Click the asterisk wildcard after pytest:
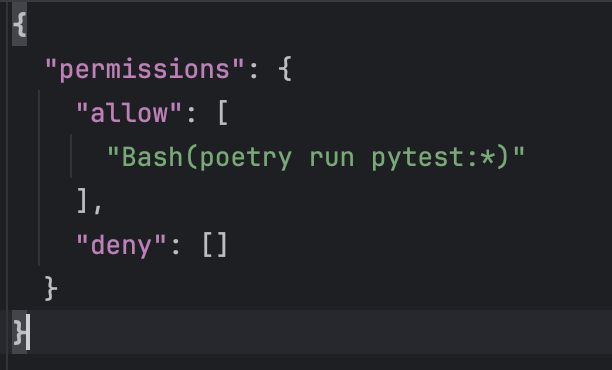 (488, 158)
